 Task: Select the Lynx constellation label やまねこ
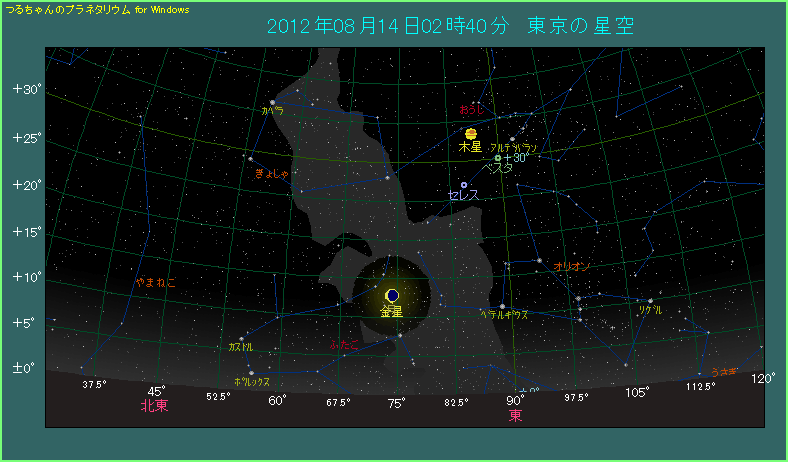click(156, 283)
